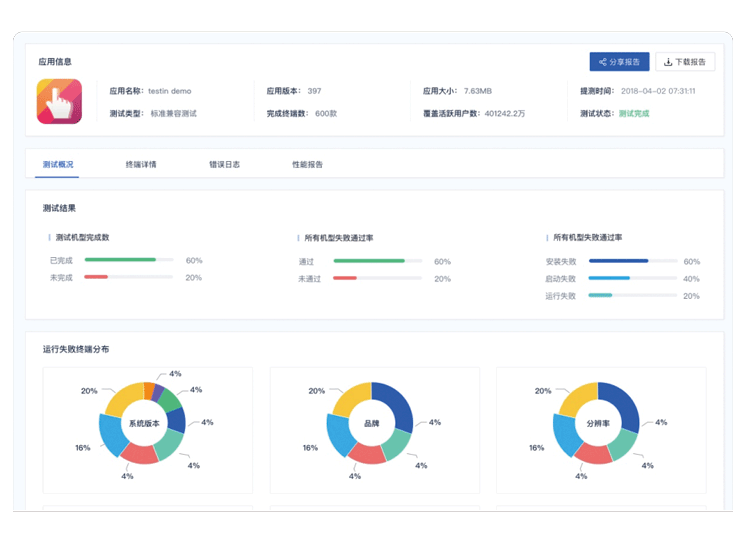Click the 通过 green progress bar
Screen dimensions: 750x550
pos(369,261)
